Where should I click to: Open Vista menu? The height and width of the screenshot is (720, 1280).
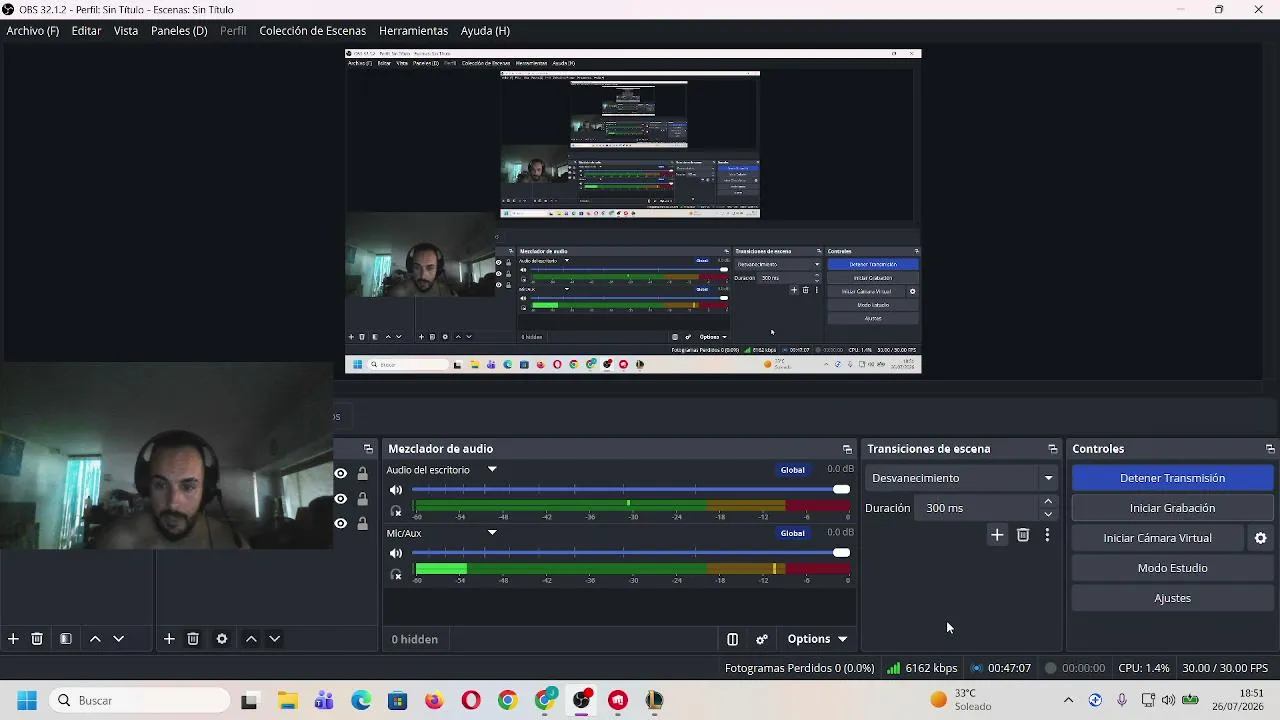pyautogui.click(x=126, y=31)
